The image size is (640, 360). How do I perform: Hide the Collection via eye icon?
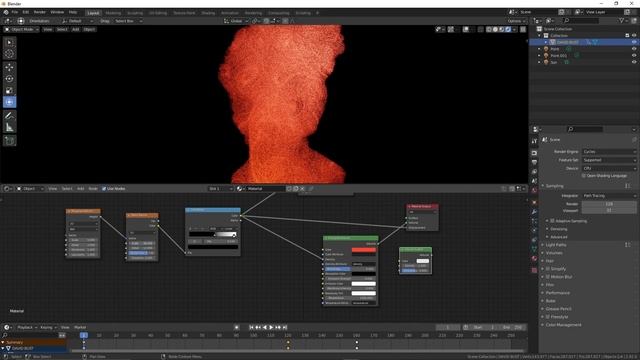pos(634,36)
